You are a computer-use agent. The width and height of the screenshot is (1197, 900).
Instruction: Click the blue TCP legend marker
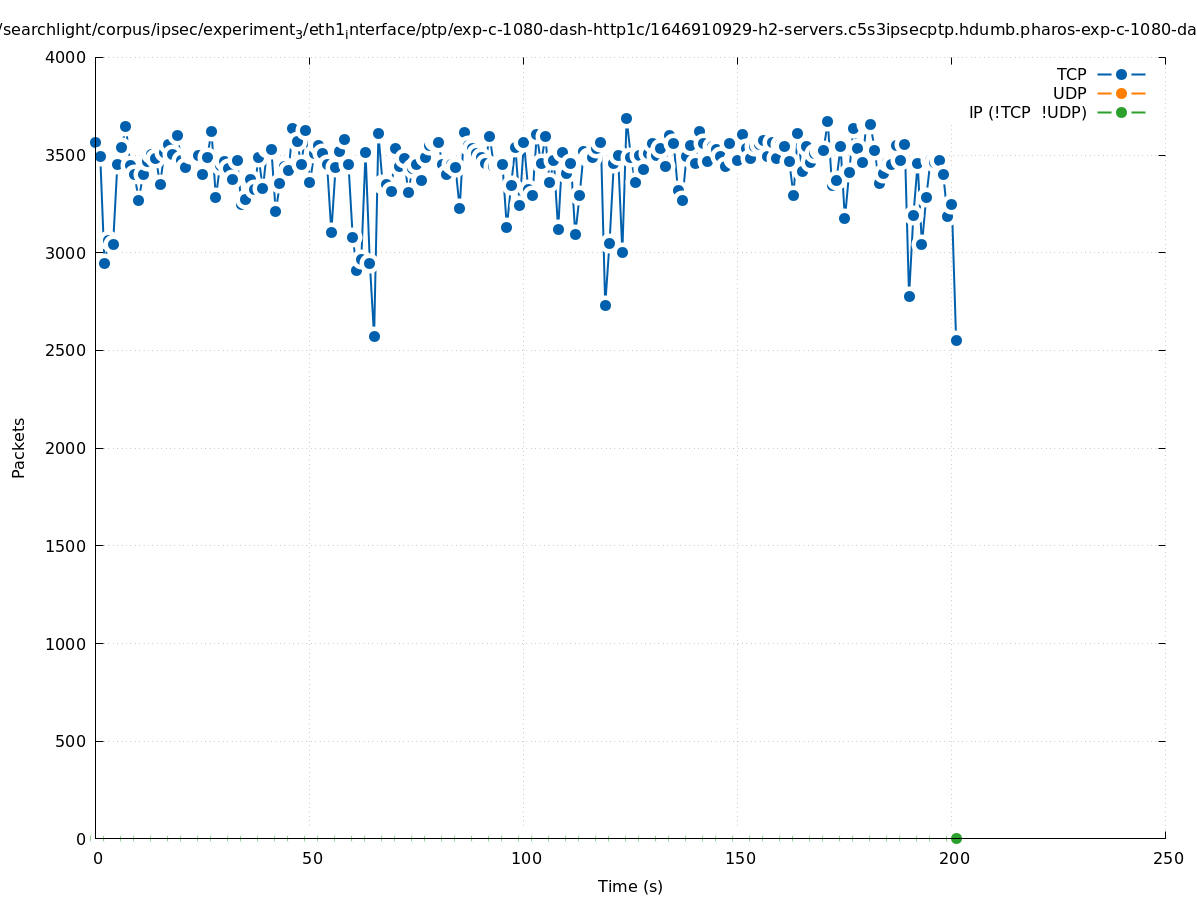coord(1121,74)
